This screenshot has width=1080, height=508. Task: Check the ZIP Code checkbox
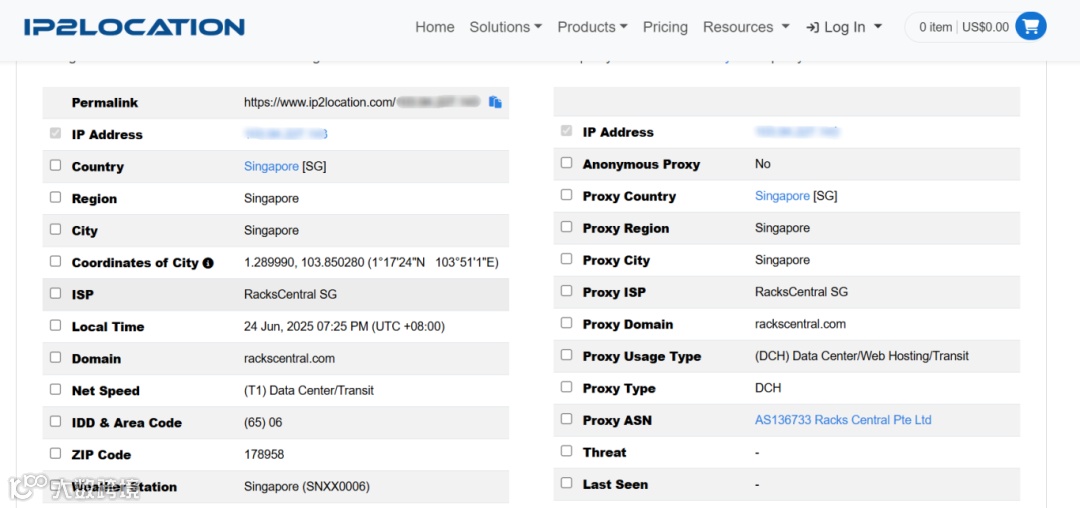(56, 454)
